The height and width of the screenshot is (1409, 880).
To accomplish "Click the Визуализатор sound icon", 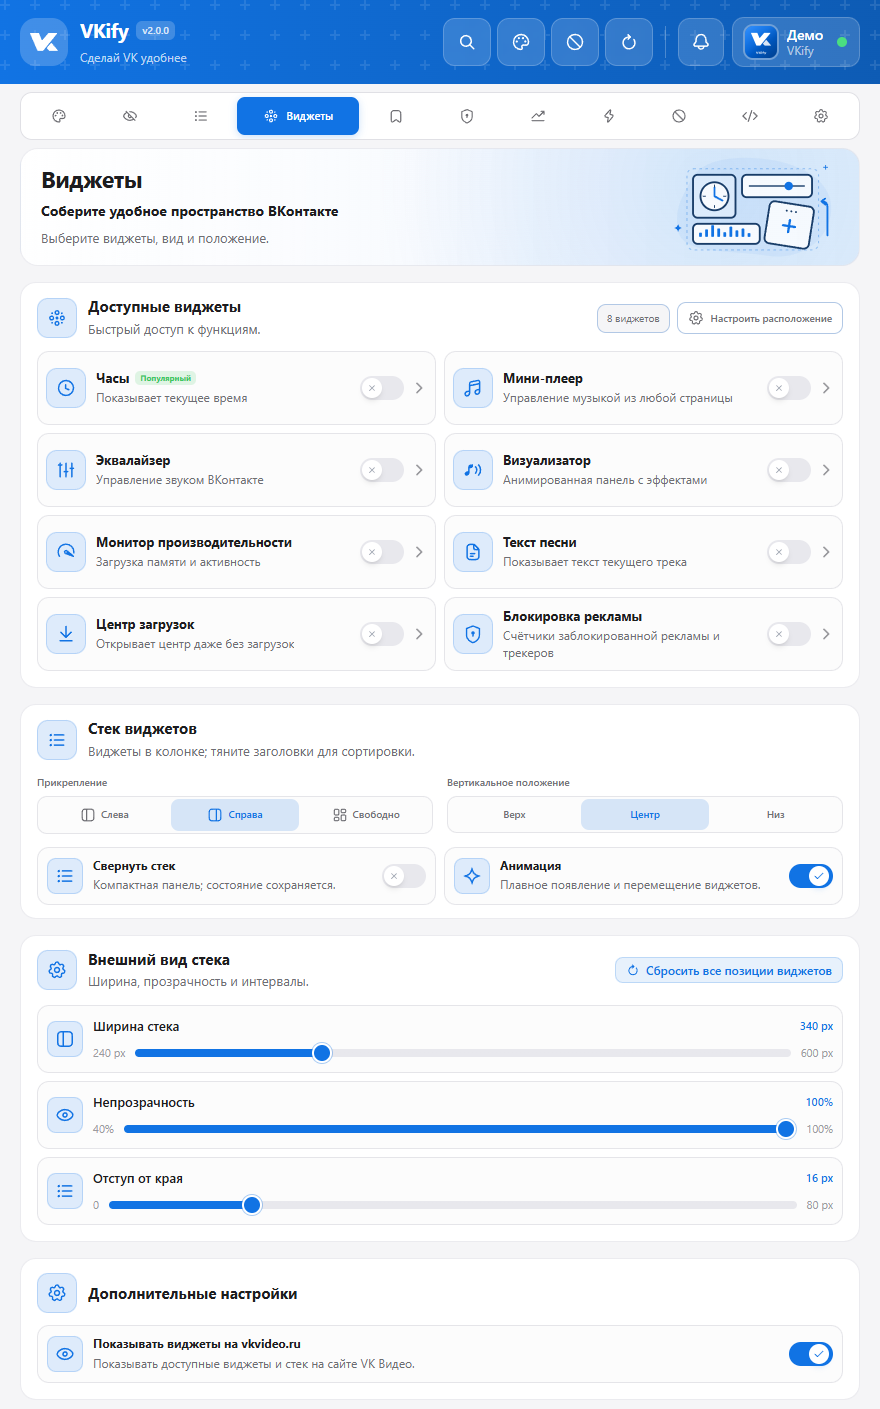I will (x=473, y=470).
